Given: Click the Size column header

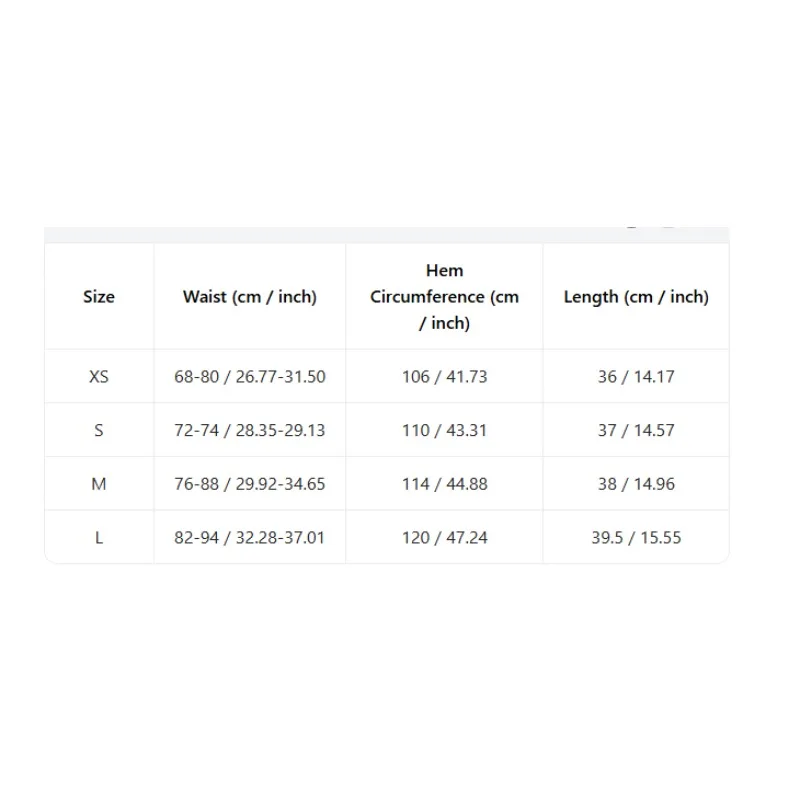Looking at the screenshot, I should [x=99, y=296].
